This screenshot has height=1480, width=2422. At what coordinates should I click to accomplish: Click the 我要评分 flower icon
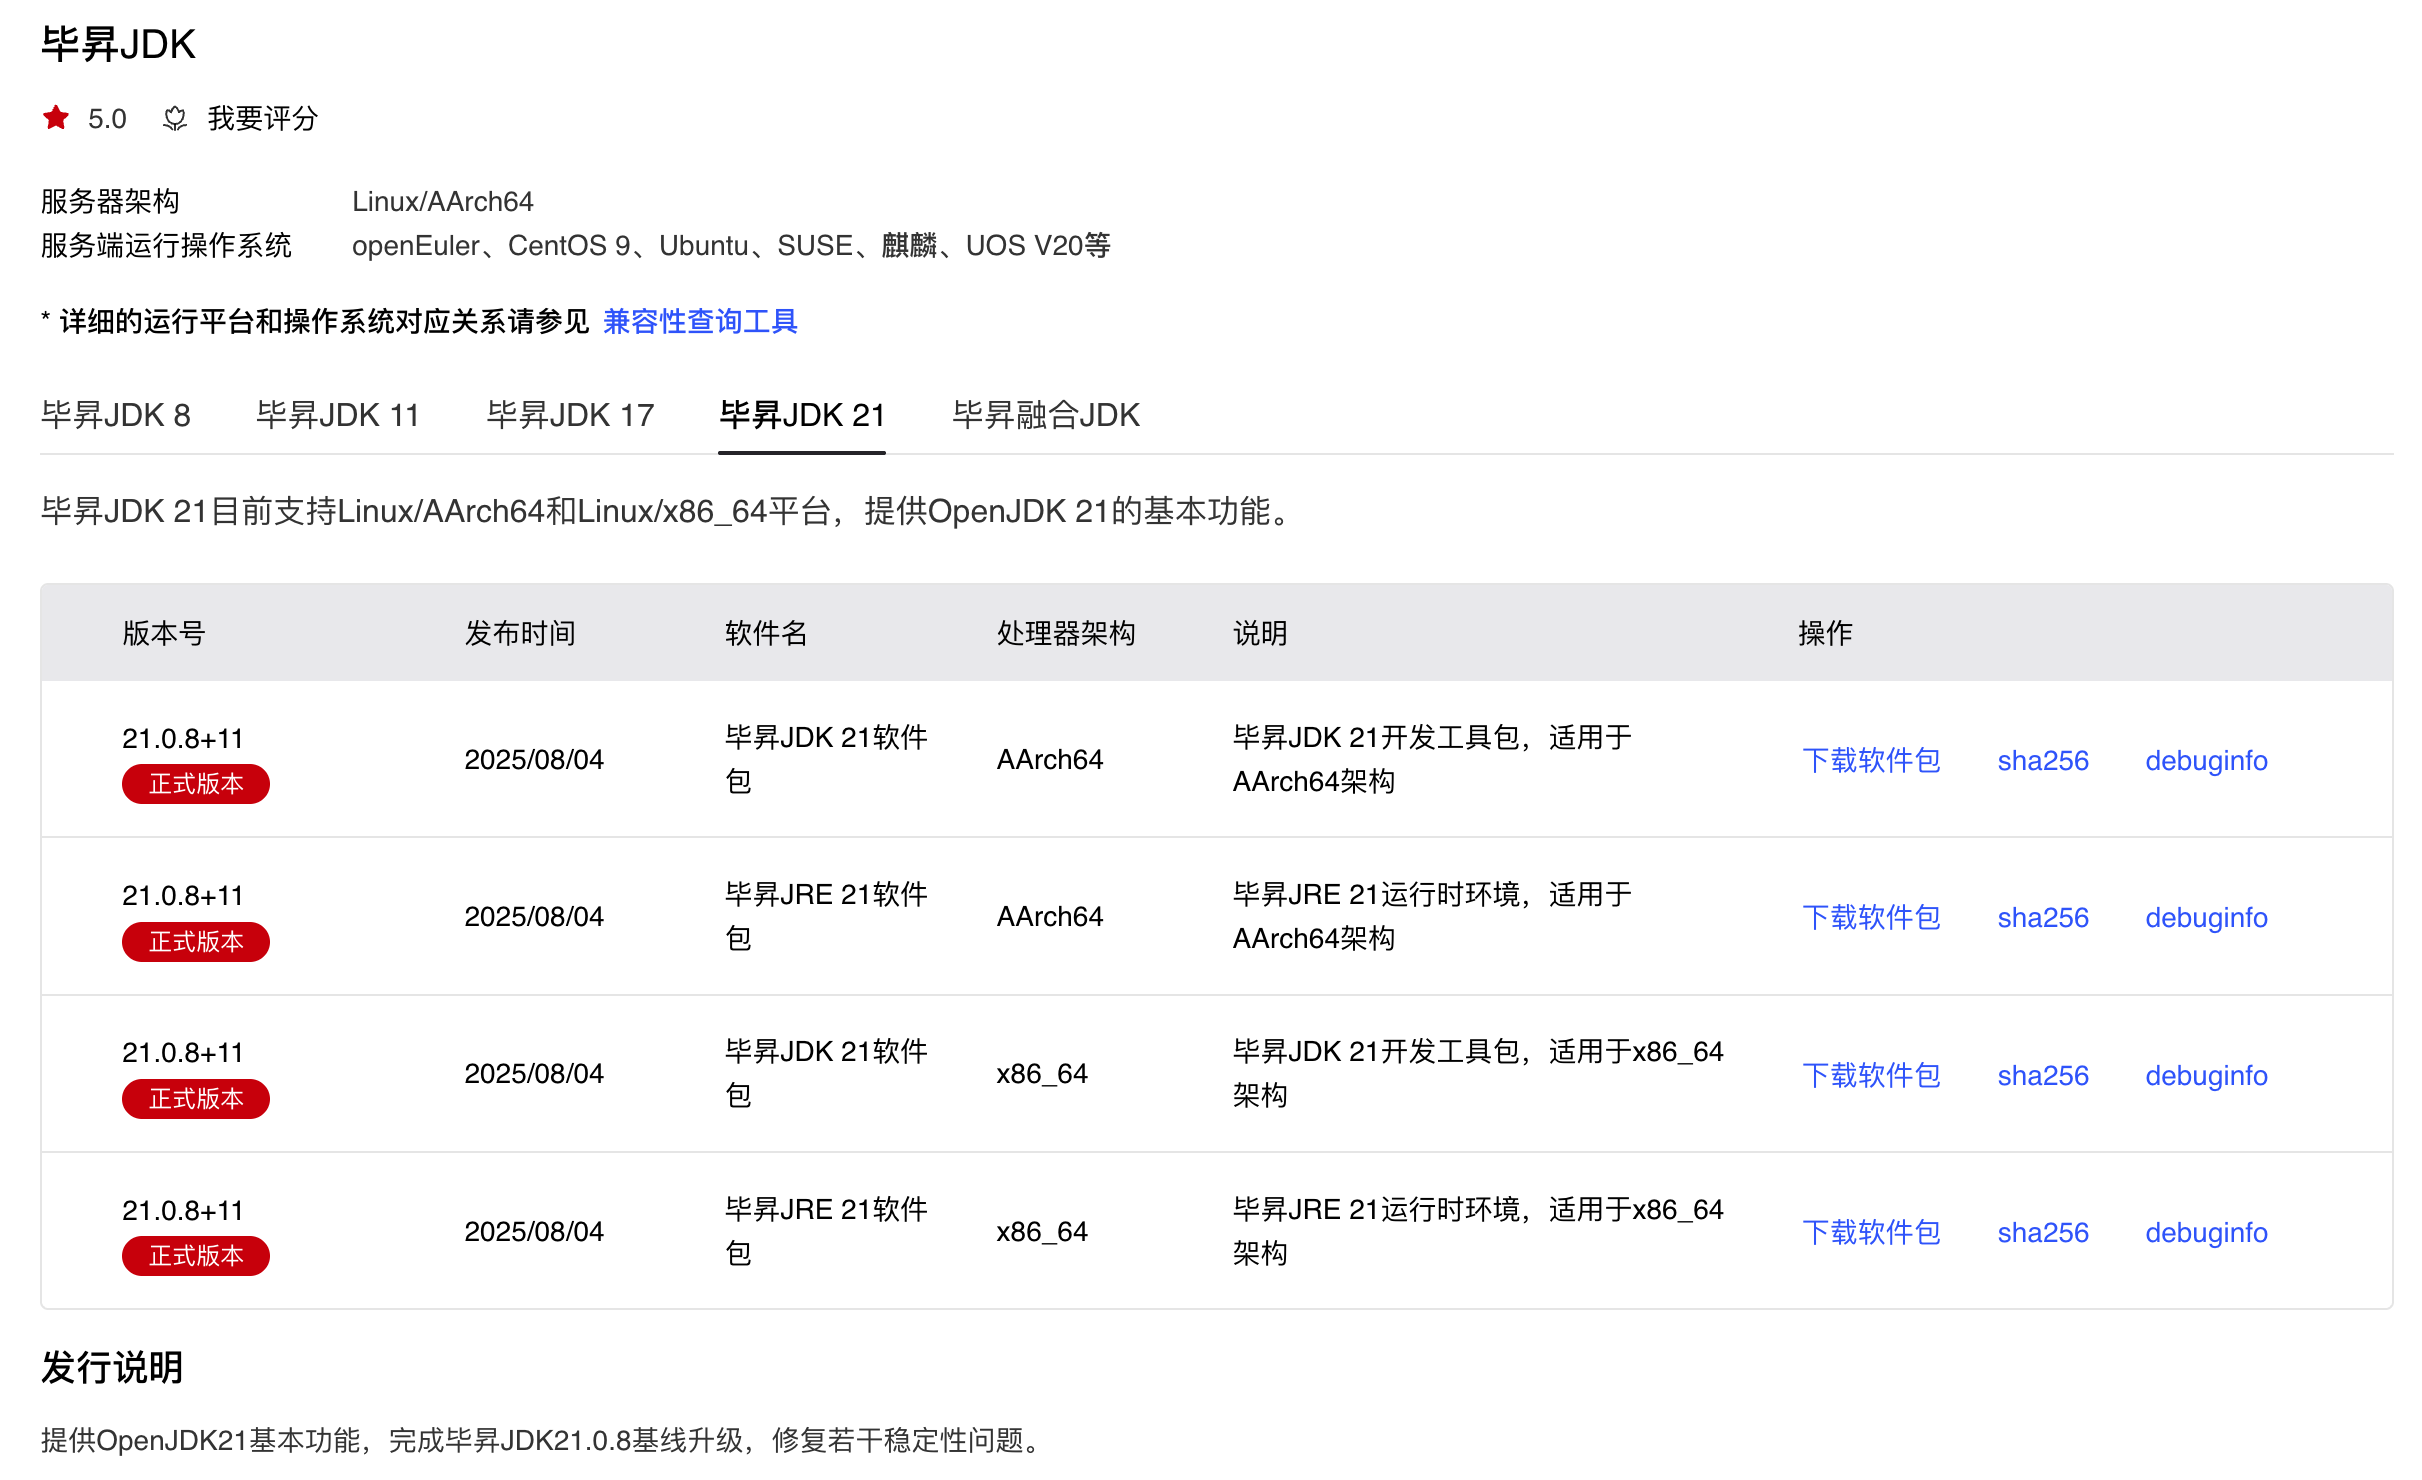click(x=175, y=118)
